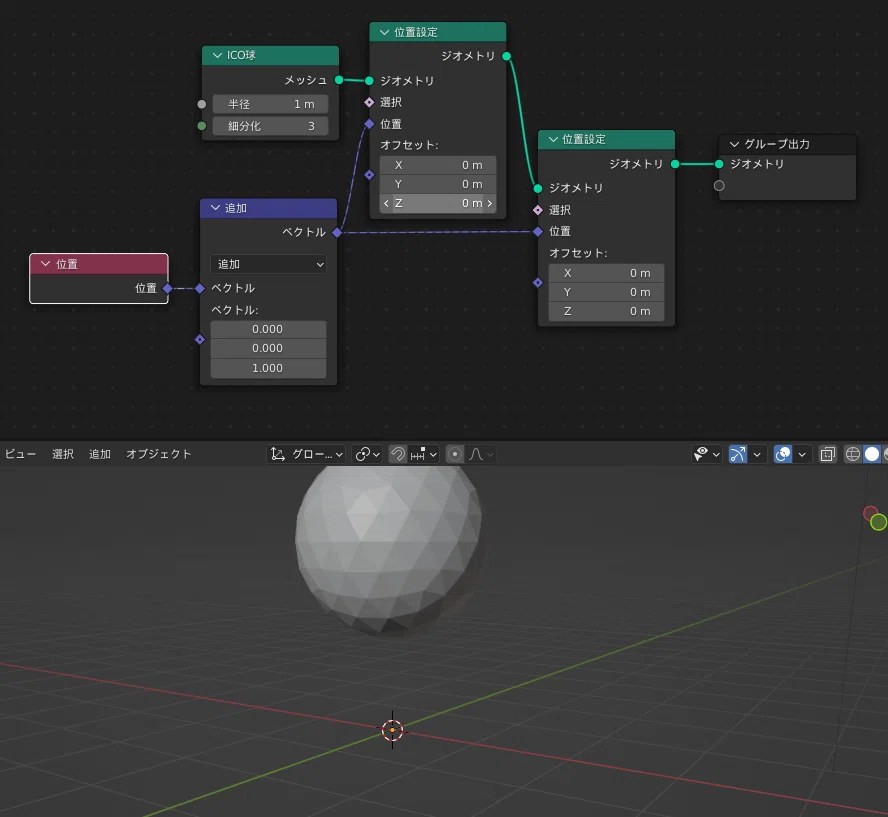Click the ジオメトリ input socket of first 位置設定
This screenshot has height=817, width=888.
(369, 81)
